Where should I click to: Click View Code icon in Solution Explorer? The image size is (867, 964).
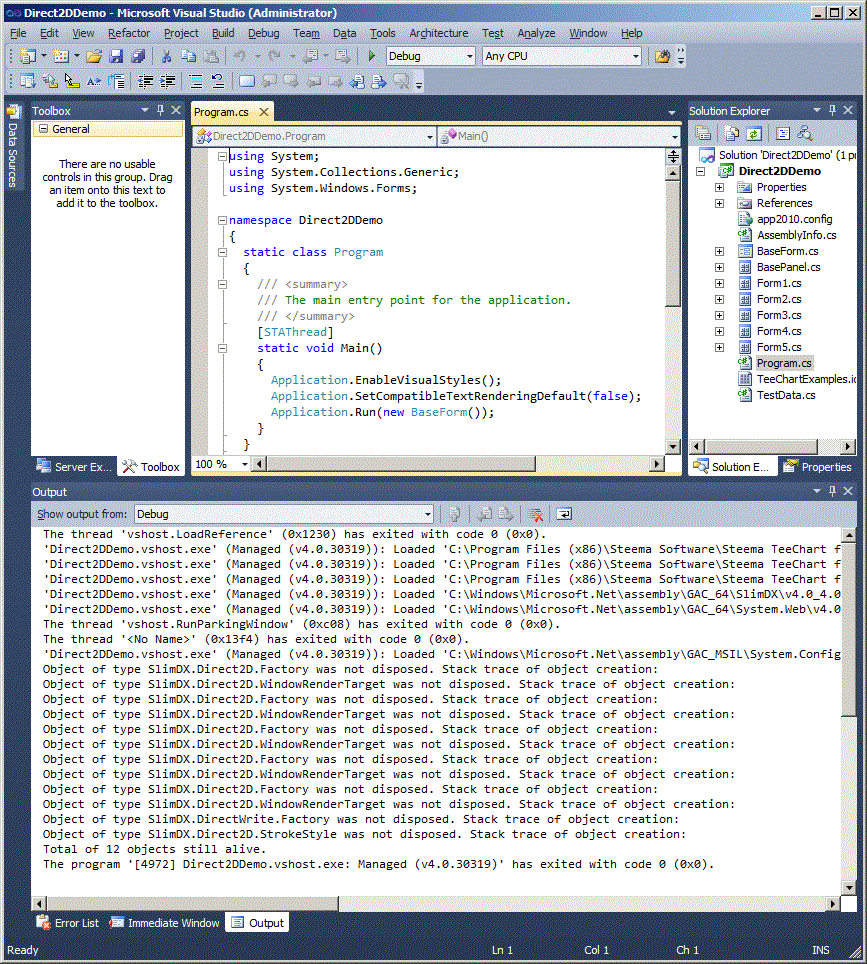point(782,133)
